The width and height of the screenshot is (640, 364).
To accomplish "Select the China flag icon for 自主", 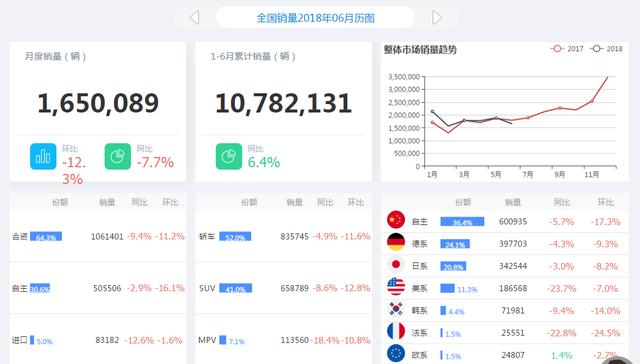I will pos(396,220).
